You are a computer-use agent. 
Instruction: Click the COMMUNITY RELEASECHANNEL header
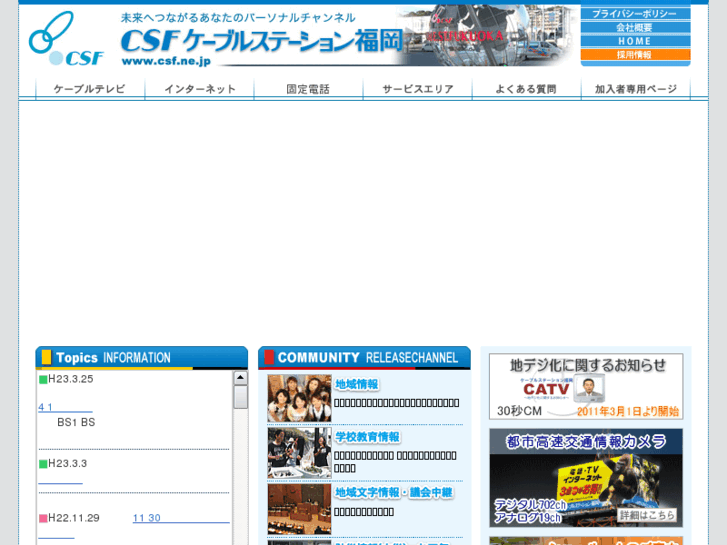click(364, 358)
